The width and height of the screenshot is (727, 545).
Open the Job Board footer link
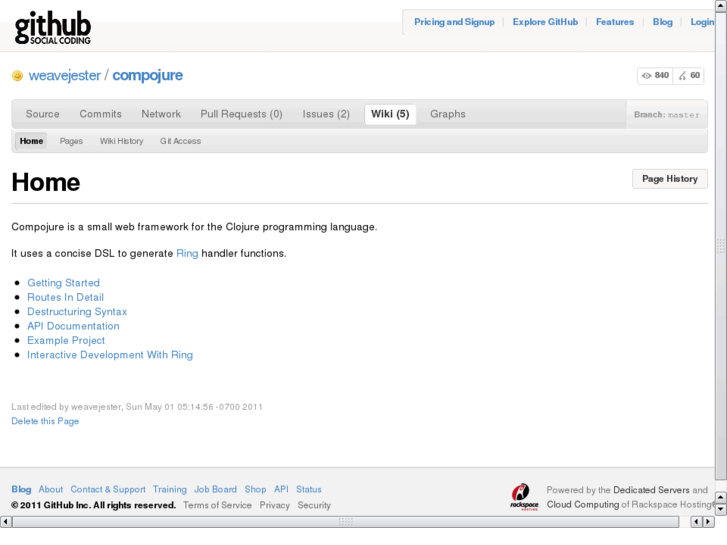(215, 489)
